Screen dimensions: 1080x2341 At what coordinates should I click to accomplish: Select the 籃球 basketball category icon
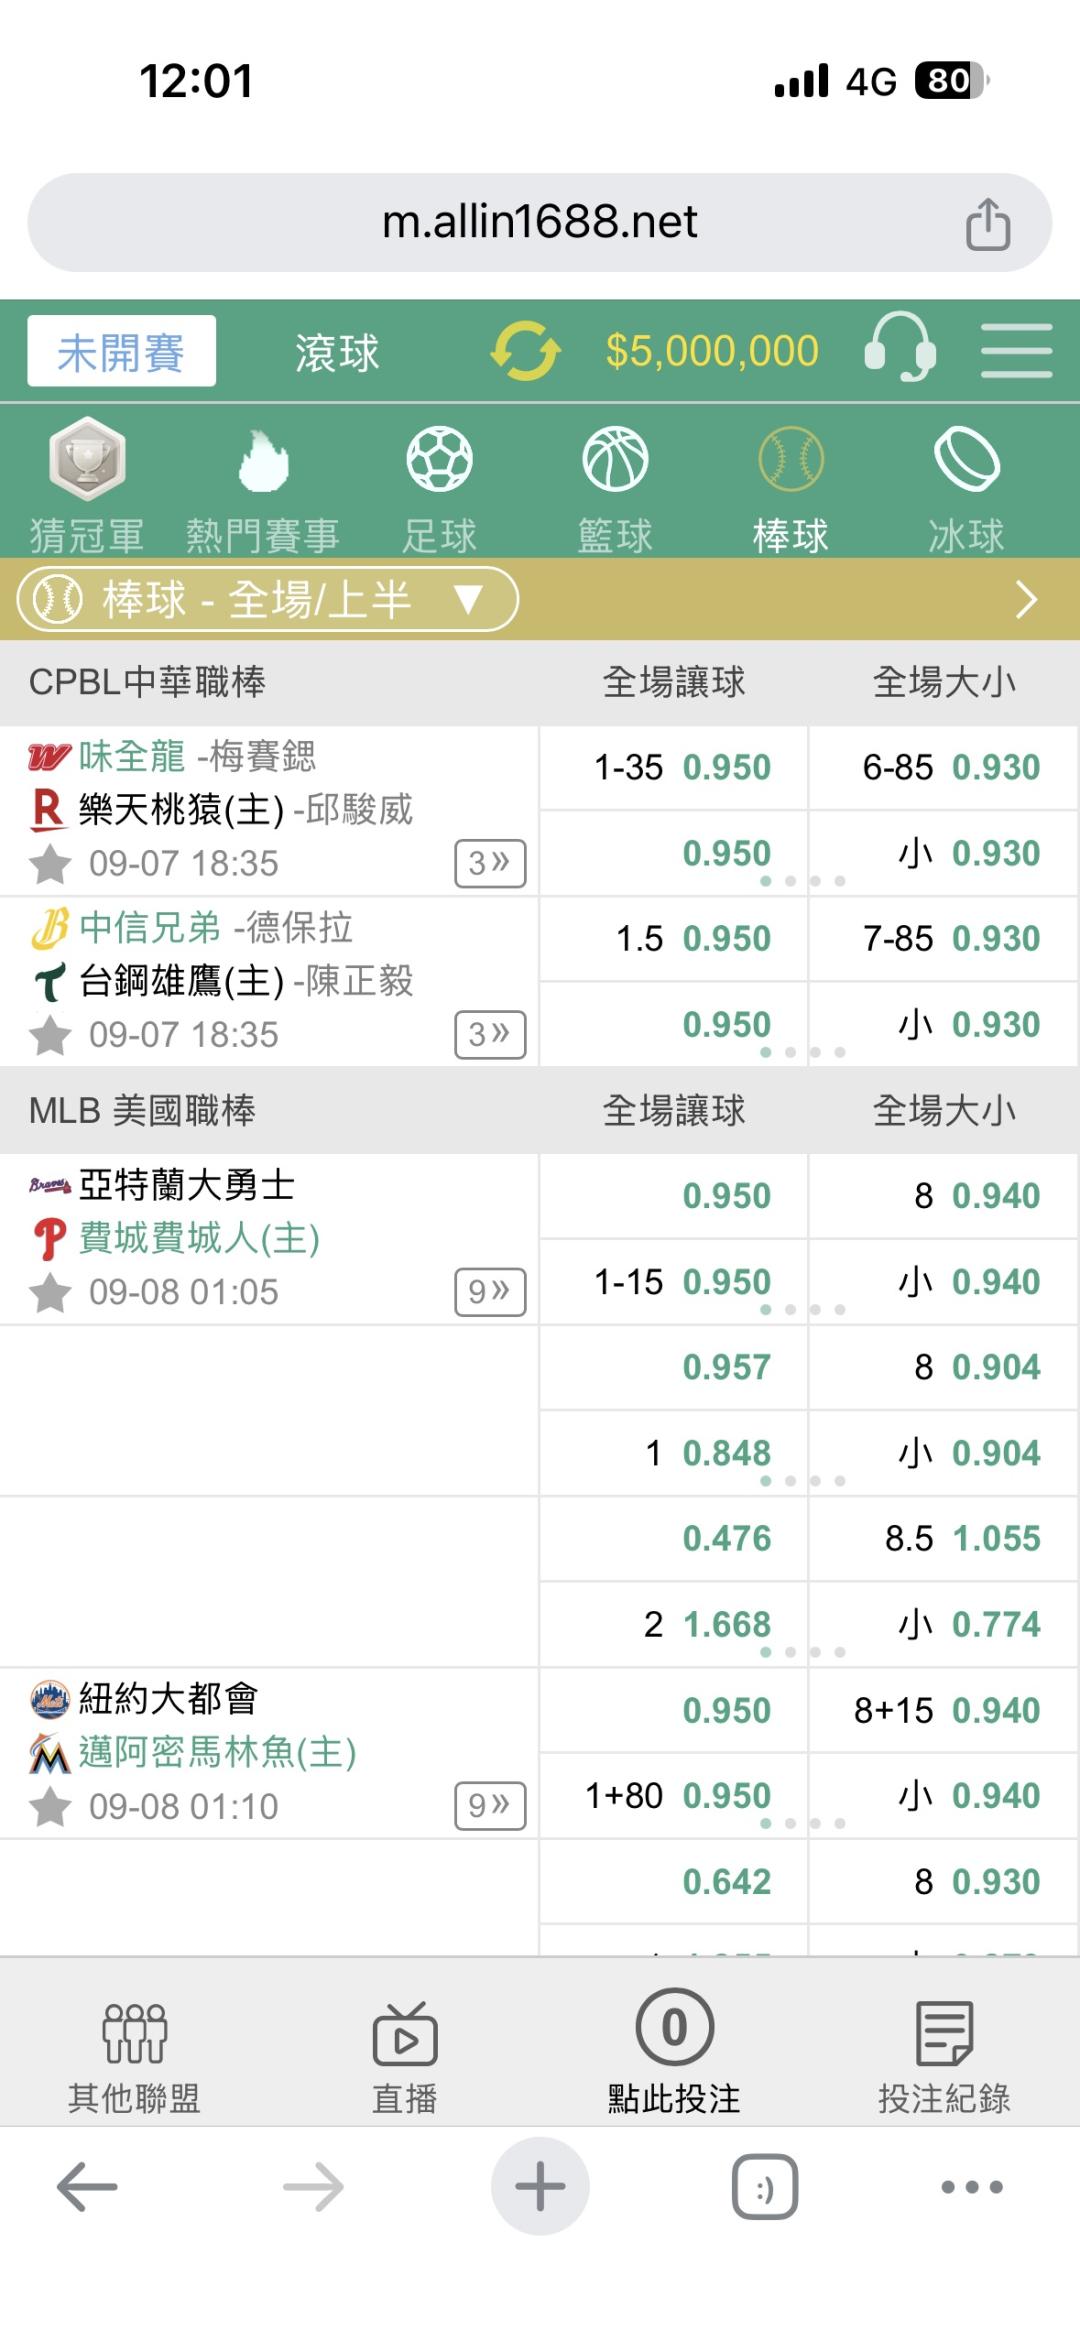coord(615,459)
